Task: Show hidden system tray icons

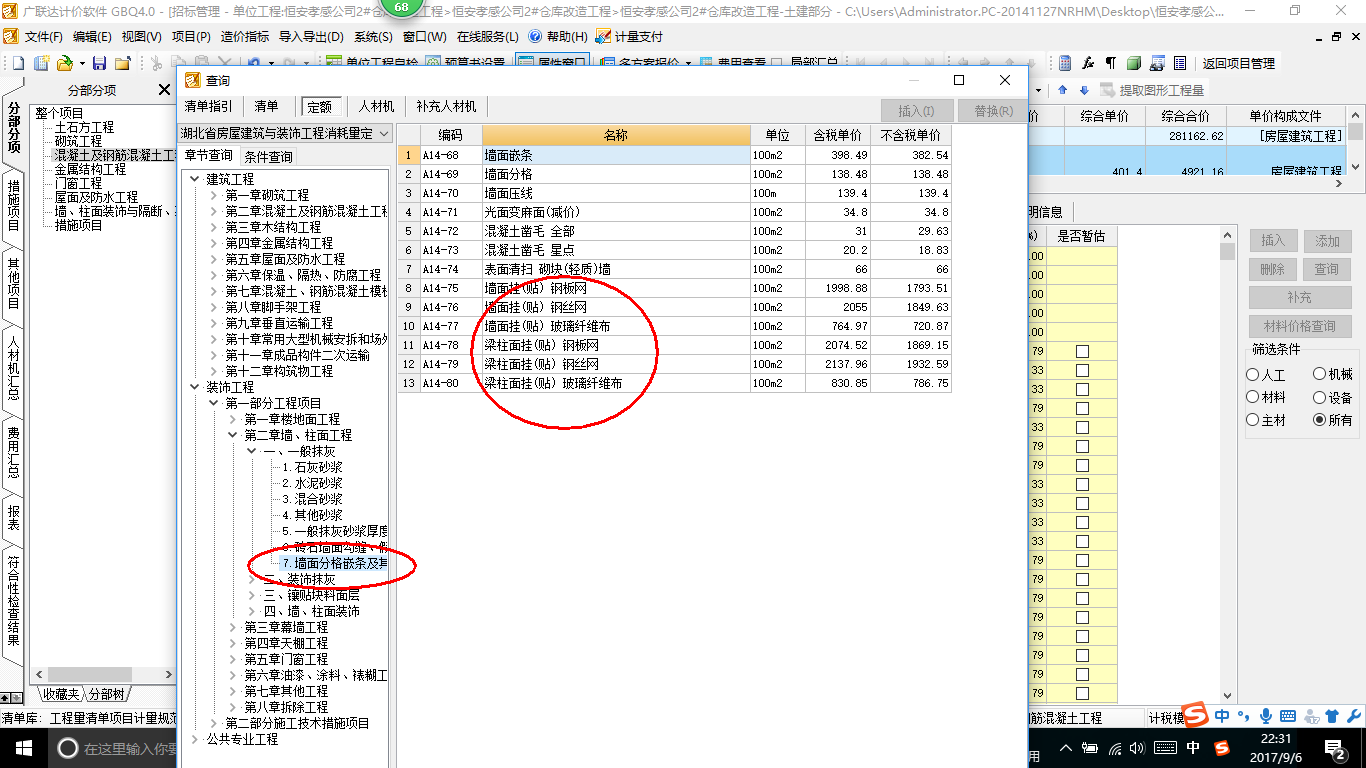Action: (1067, 748)
